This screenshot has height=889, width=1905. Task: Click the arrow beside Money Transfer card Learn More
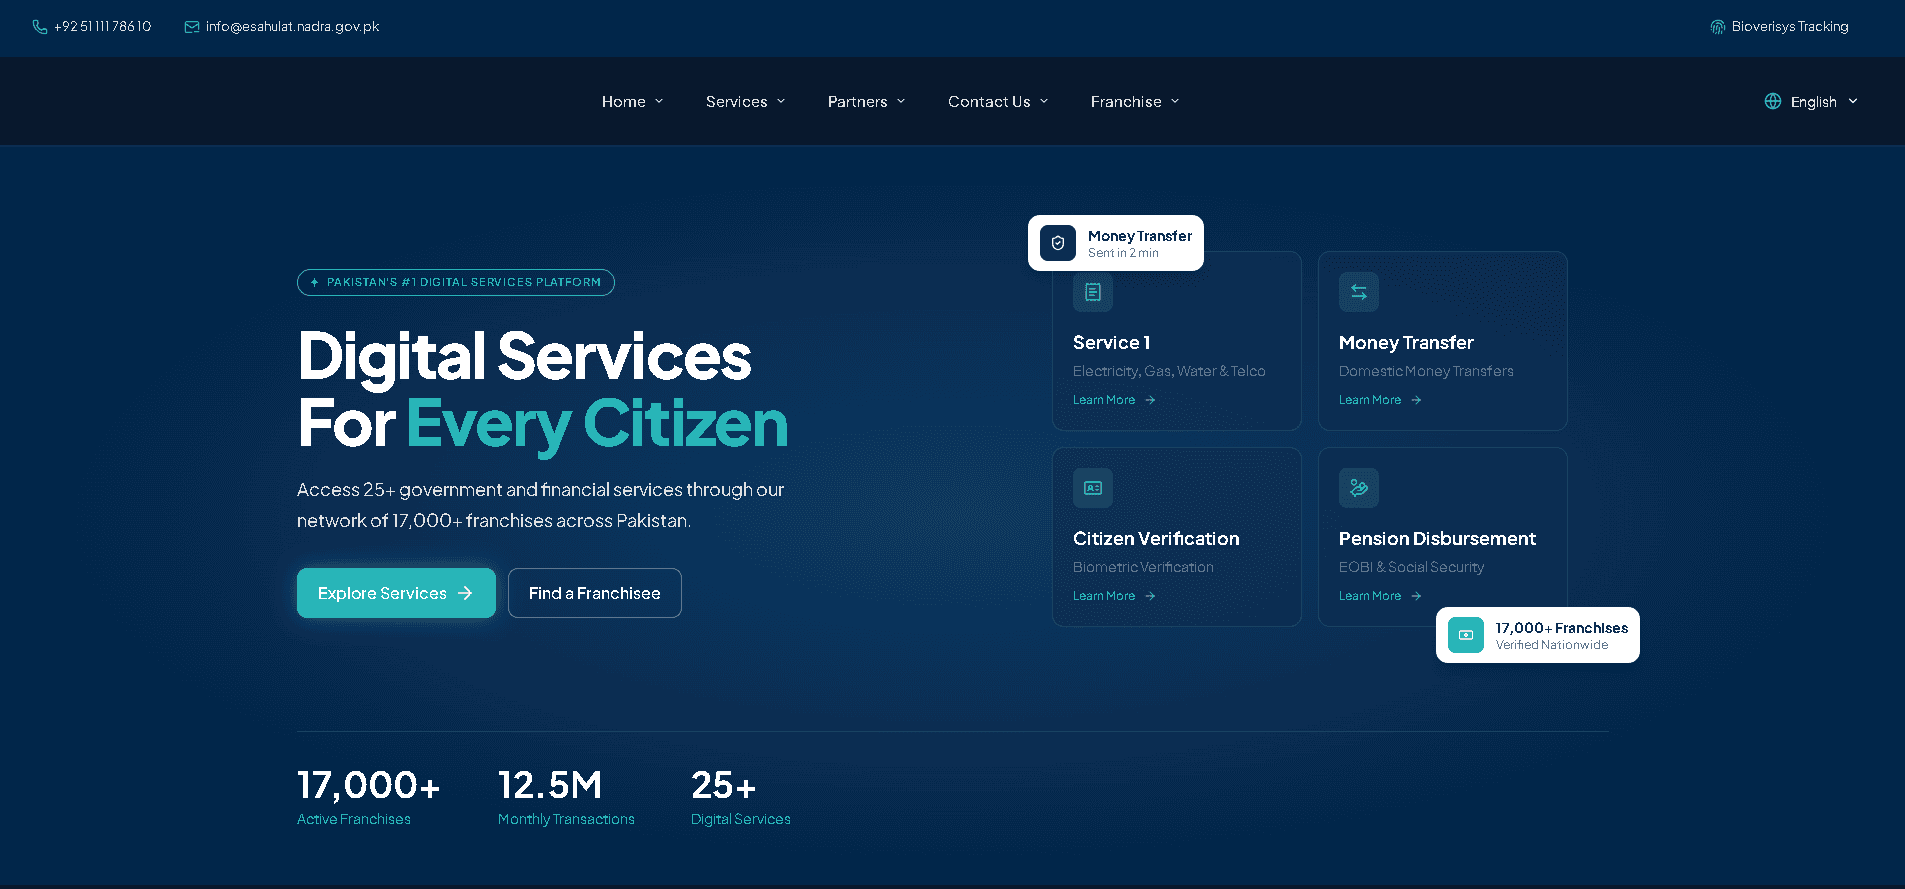pos(1416,400)
